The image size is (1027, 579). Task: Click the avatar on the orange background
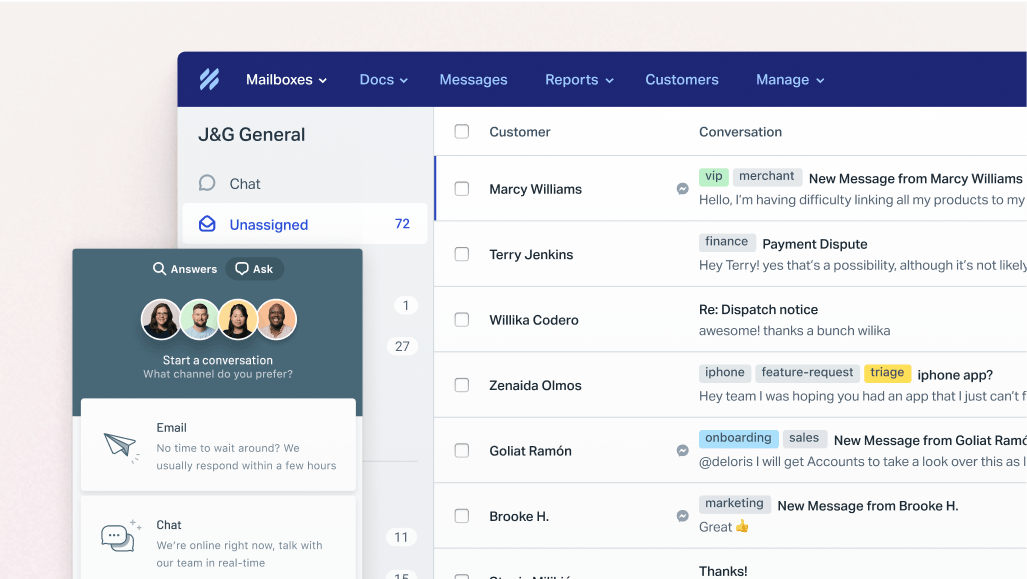click(x=276, y=320)
